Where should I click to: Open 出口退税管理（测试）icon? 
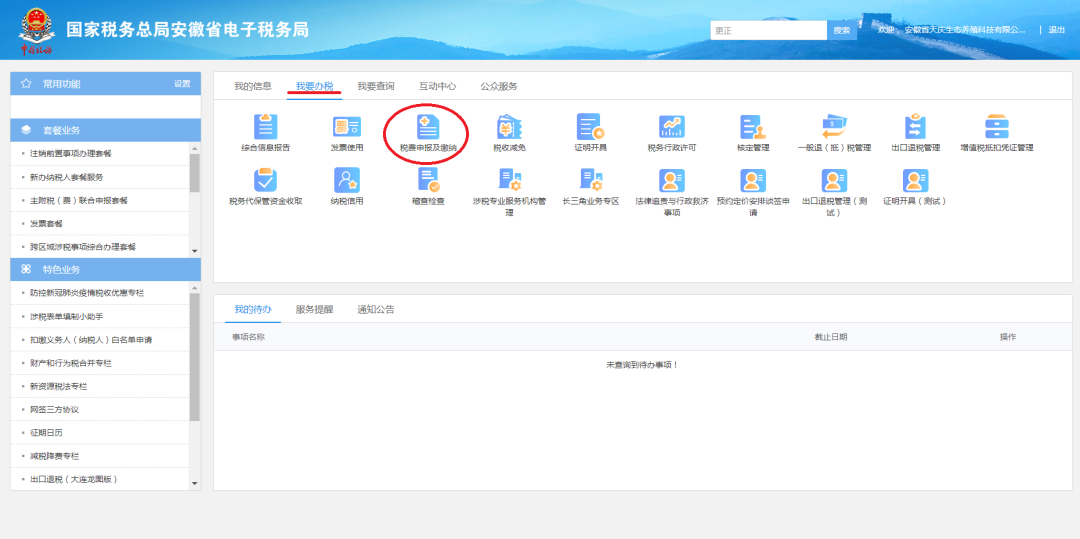(834, 180)
